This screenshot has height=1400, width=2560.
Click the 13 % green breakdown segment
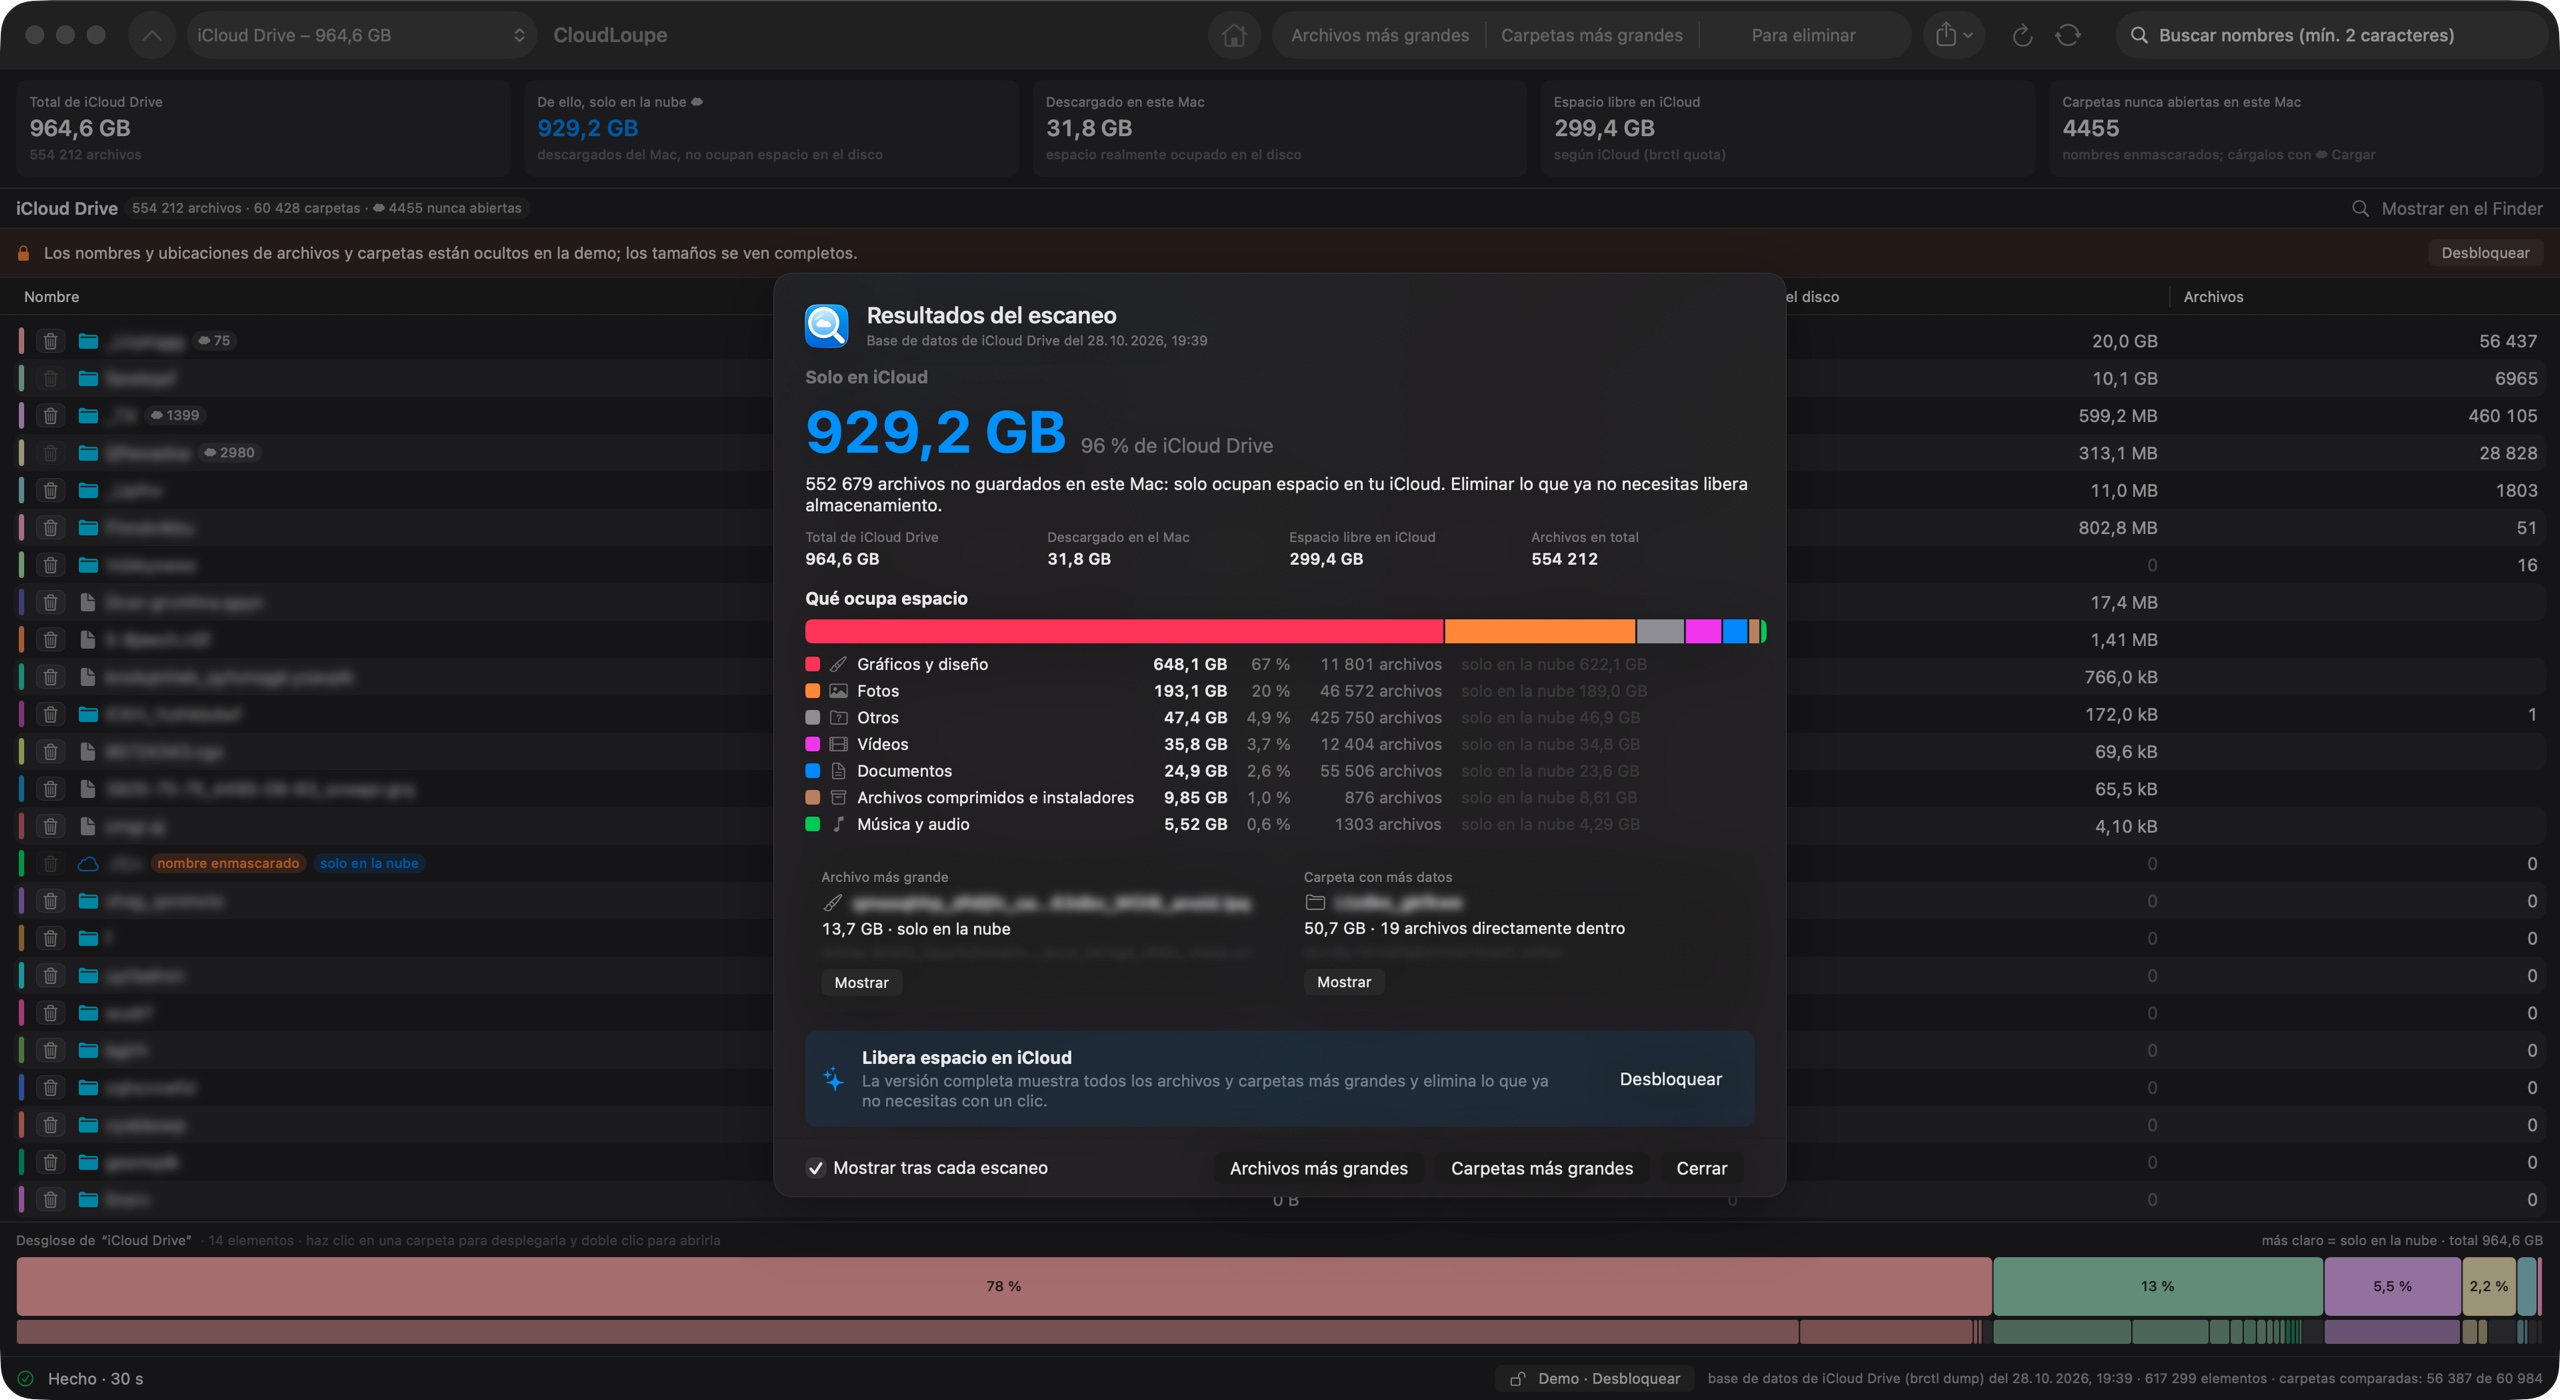2157,1286
